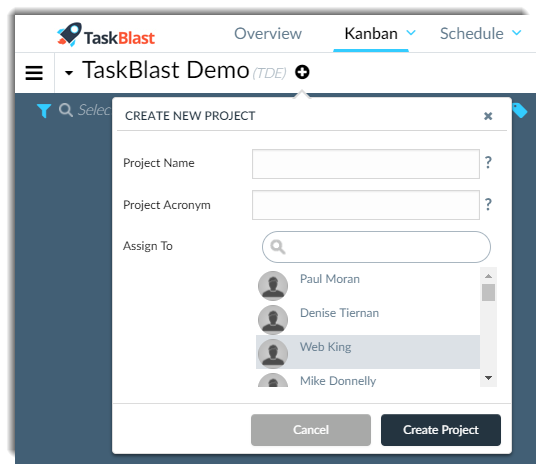Image resolution: width=536 pixels, height=464 pixels.
Task: Click the (TDE) project acronym label
Action: pyautogui.click(x=269, y=73)
